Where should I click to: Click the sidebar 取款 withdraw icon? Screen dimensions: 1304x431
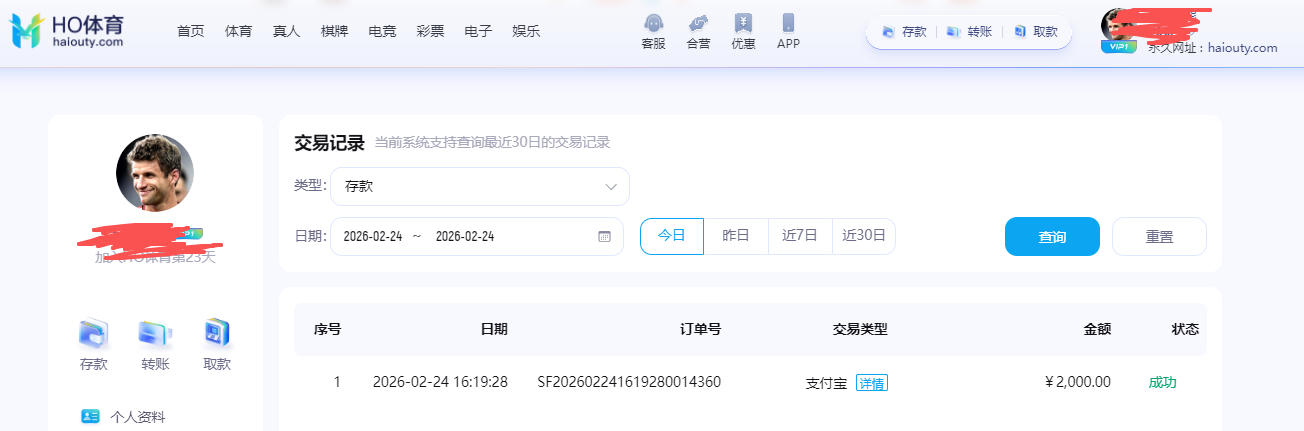tap(217, 333)
